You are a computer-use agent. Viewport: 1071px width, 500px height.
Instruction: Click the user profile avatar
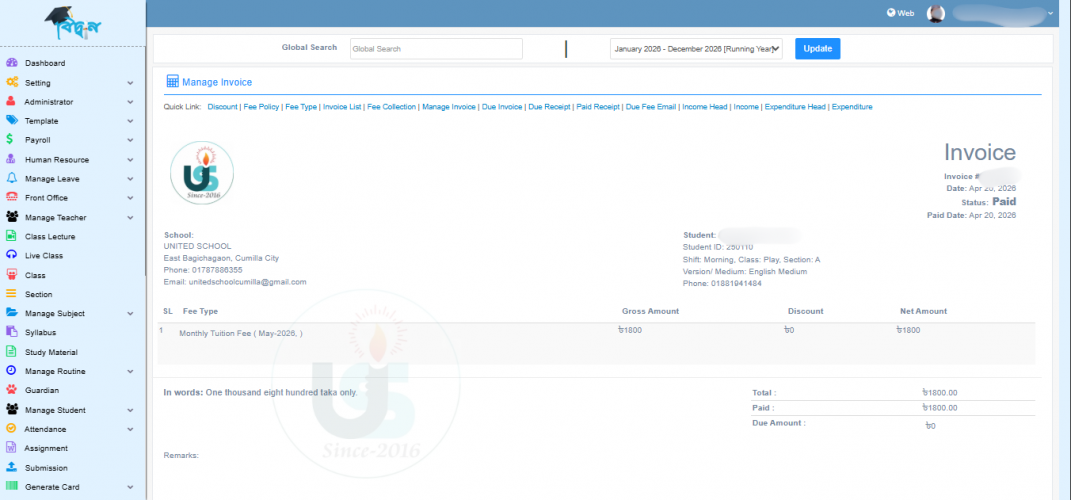[x=936, y=13]
